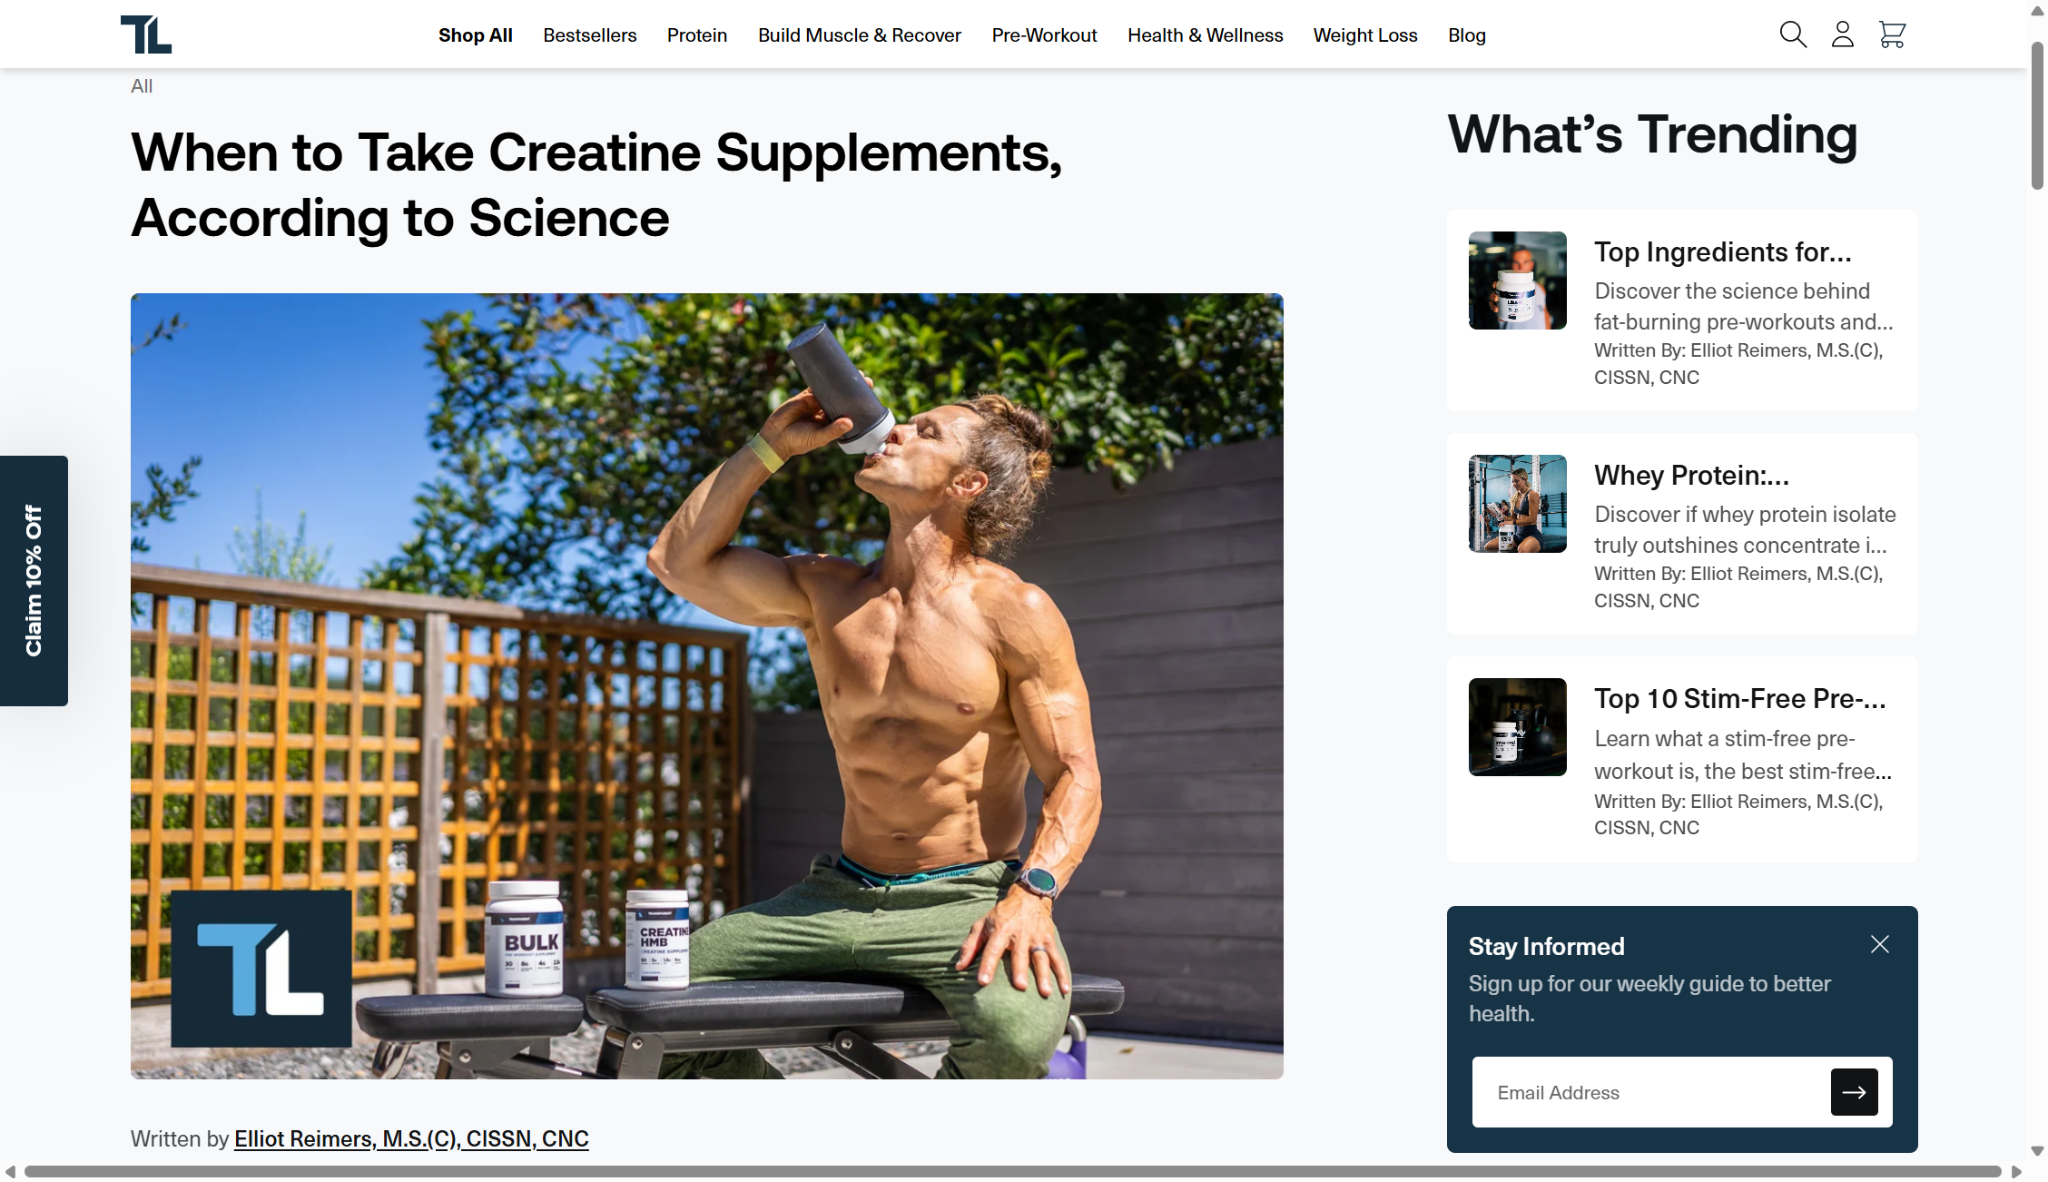This screenshot has width=2048, height=1182.
Task: Submit email with arrow button
Action: click(1854, 1092)
